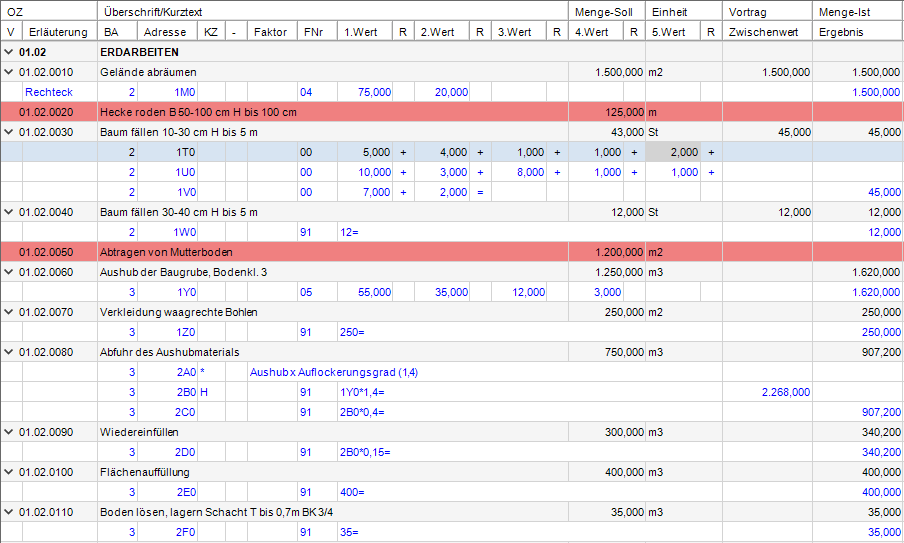Collapse position 01.02.0030 Baum fällen
Screen dimensions: 904x543
click(9, 132)
